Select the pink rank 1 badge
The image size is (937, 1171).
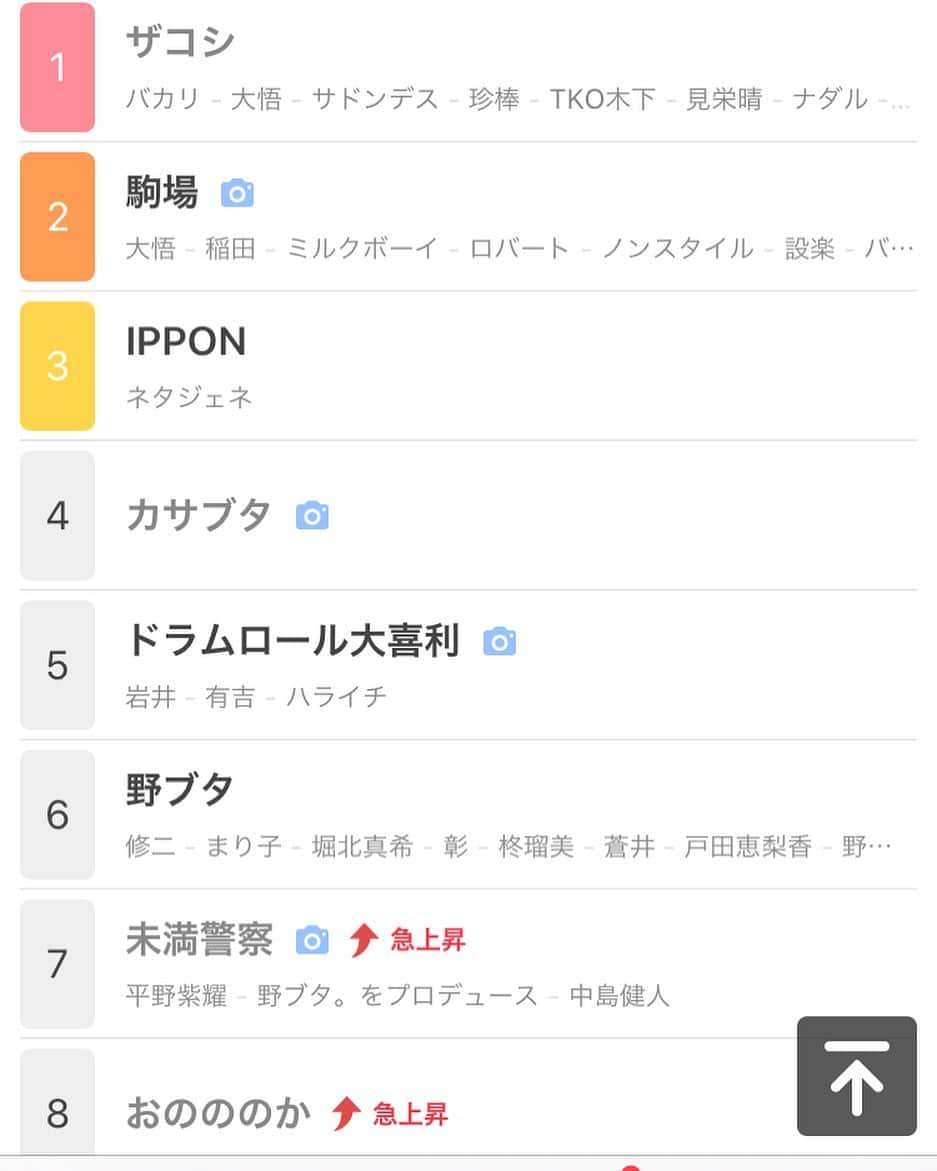[x=57, y=67]
